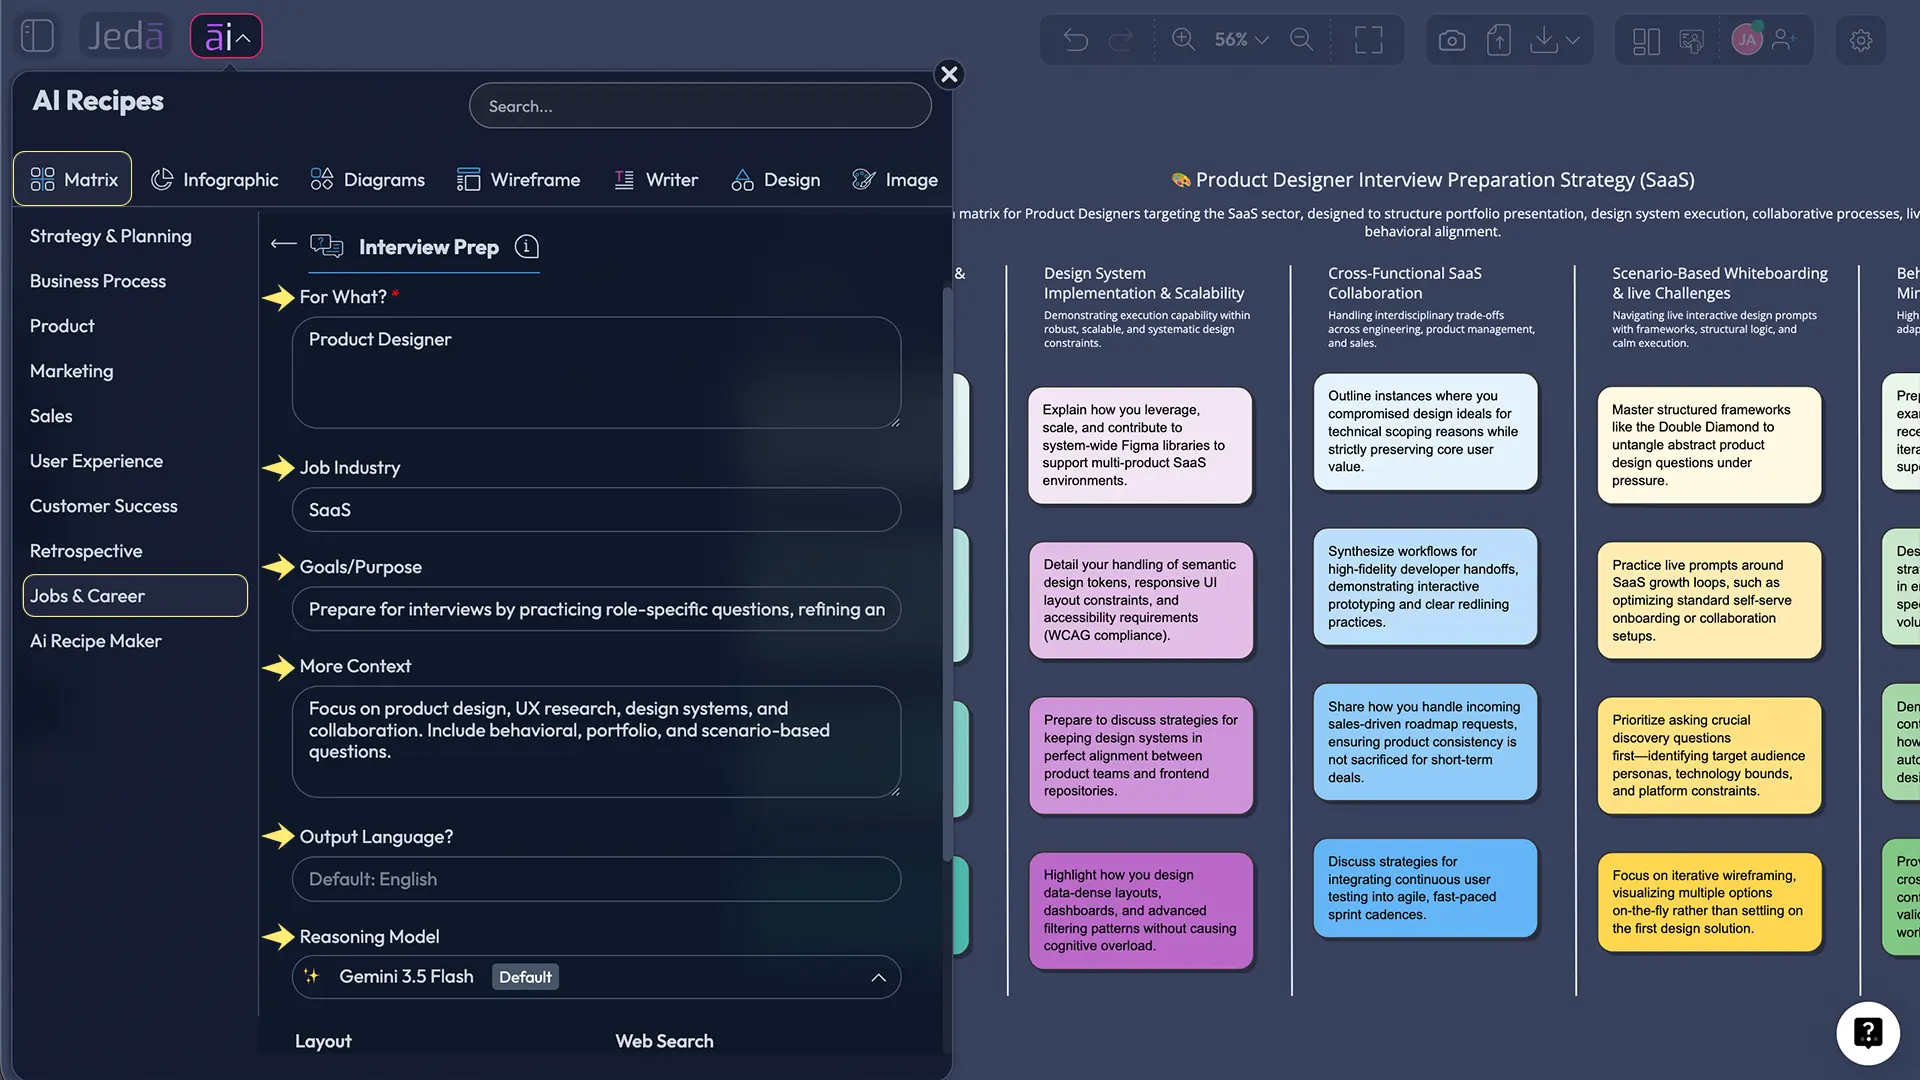This screenshot has width=1920, height=1080.
Task: Choose the User Experience category
Action: (x=96, y=461)
